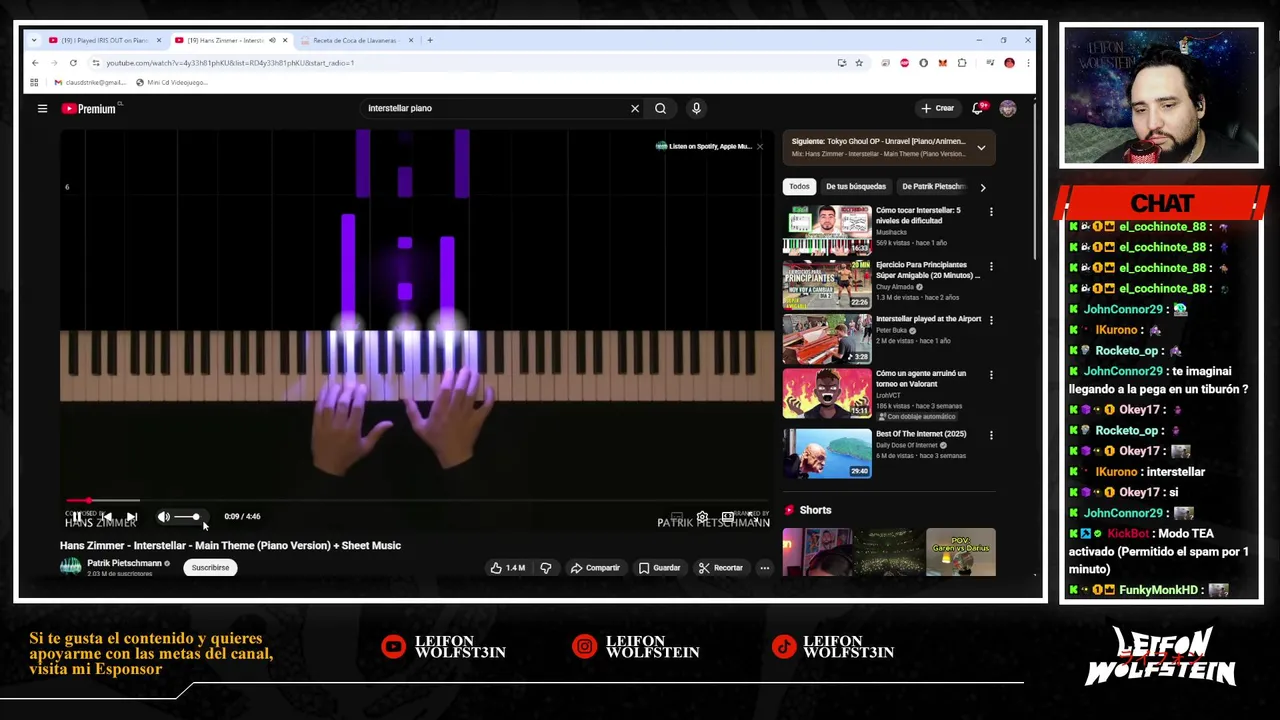
Task: Open the Chrome apps grid shortcut
Action: click(34, 82)
